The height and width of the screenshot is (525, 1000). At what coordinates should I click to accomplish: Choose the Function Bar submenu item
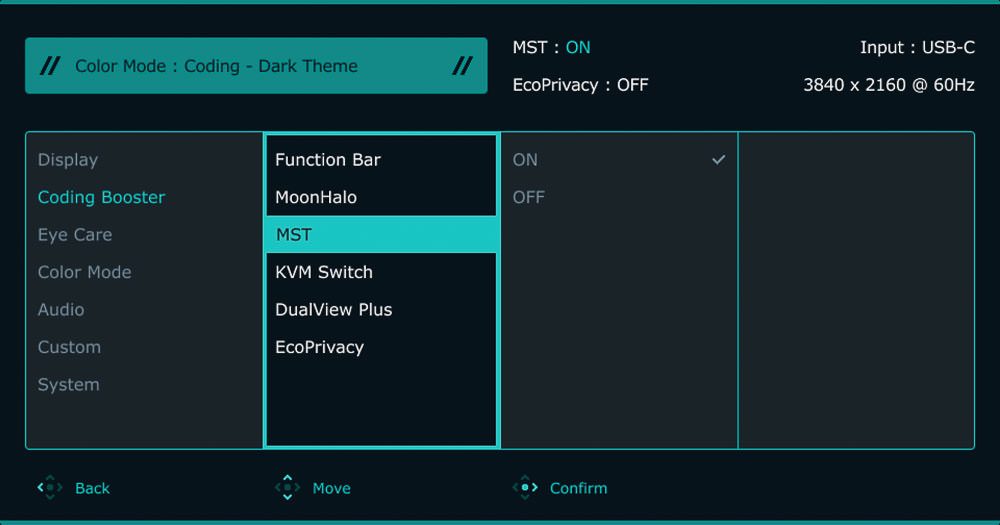(328, 160)
